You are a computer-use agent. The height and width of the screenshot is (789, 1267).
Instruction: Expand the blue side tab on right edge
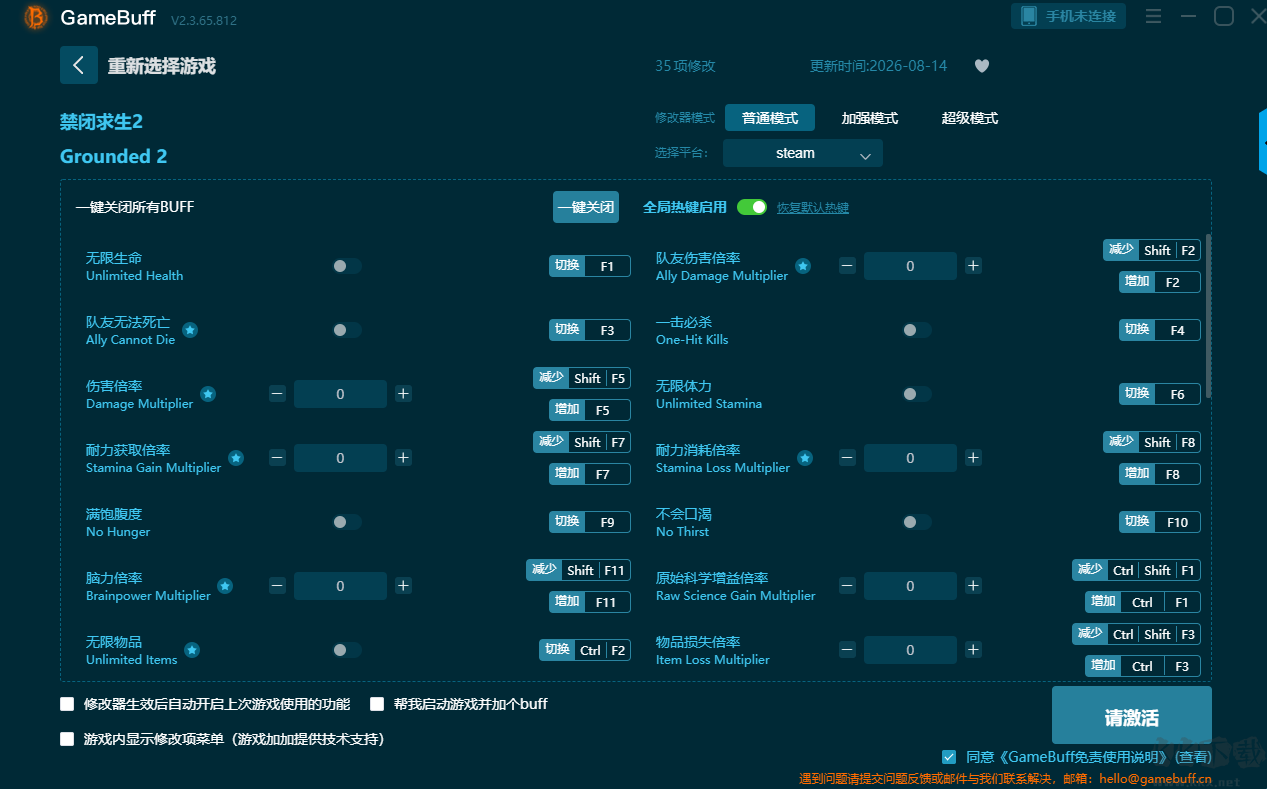tap(1262, 142)
